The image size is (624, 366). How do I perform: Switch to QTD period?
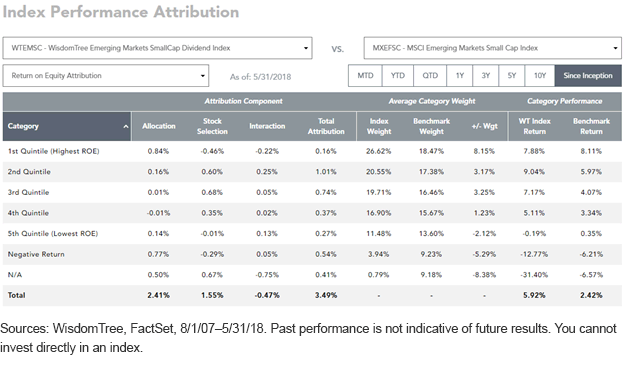point(430,76)
